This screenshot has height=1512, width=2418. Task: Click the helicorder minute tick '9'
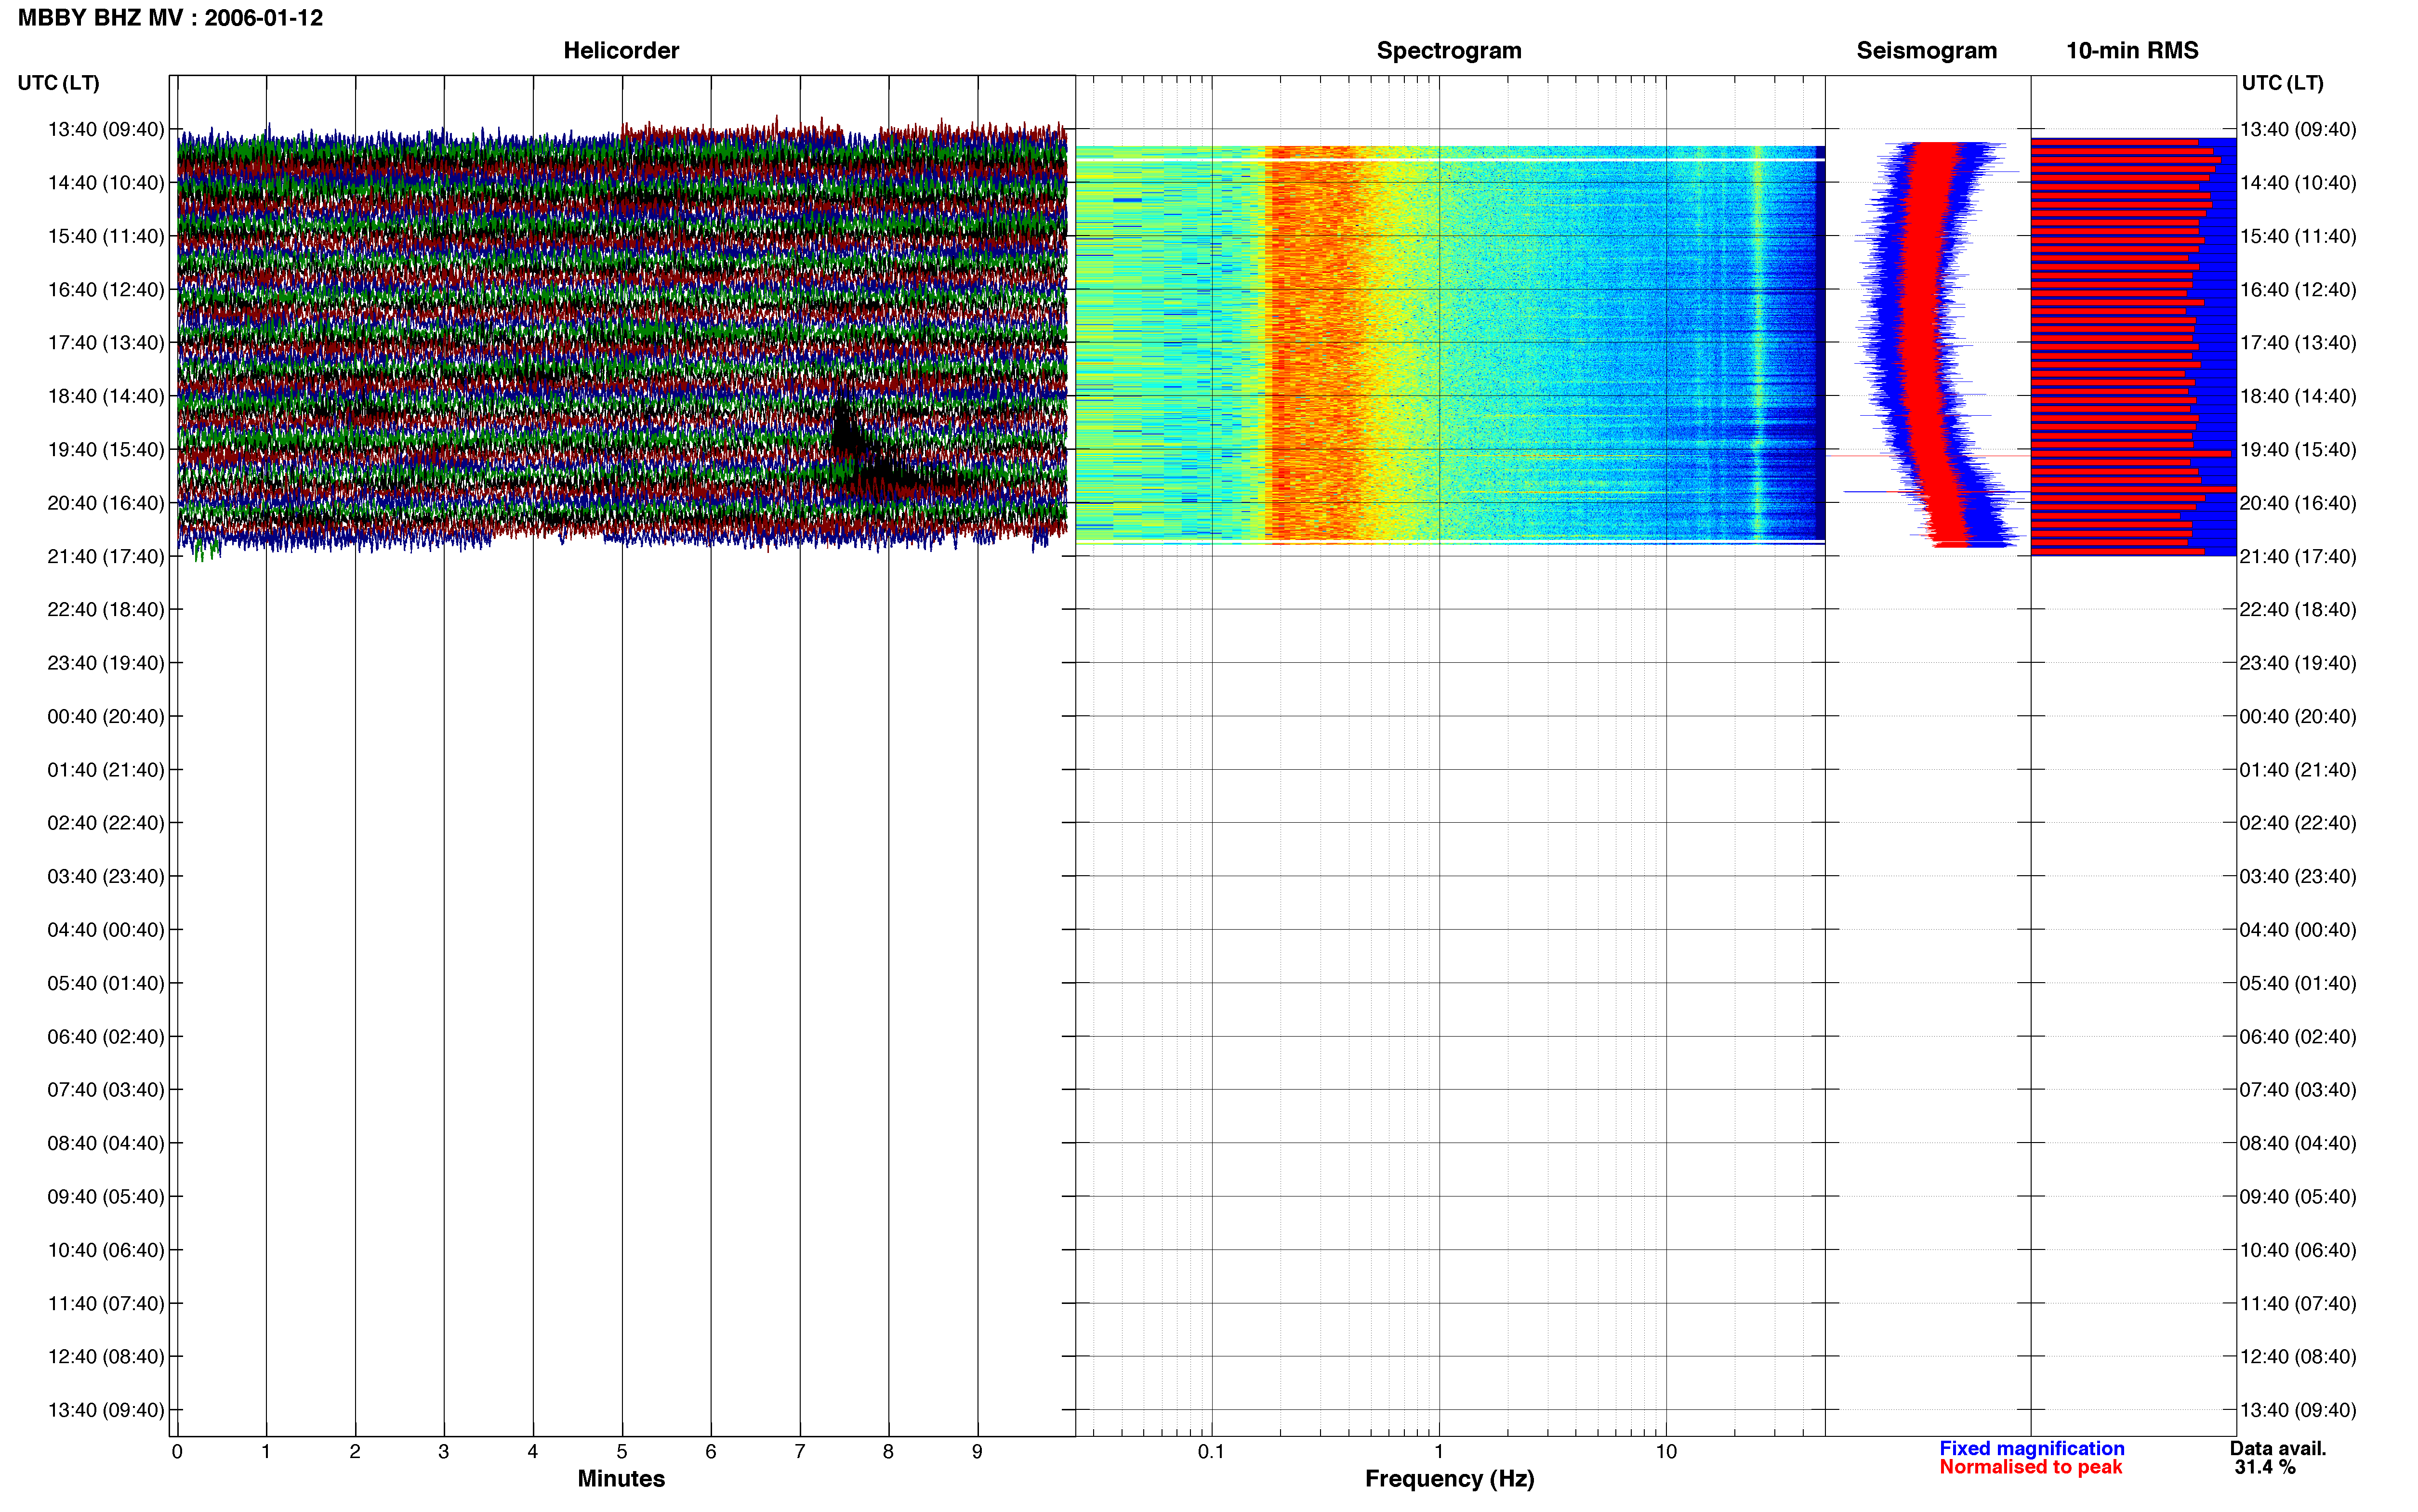point(977,1452)
